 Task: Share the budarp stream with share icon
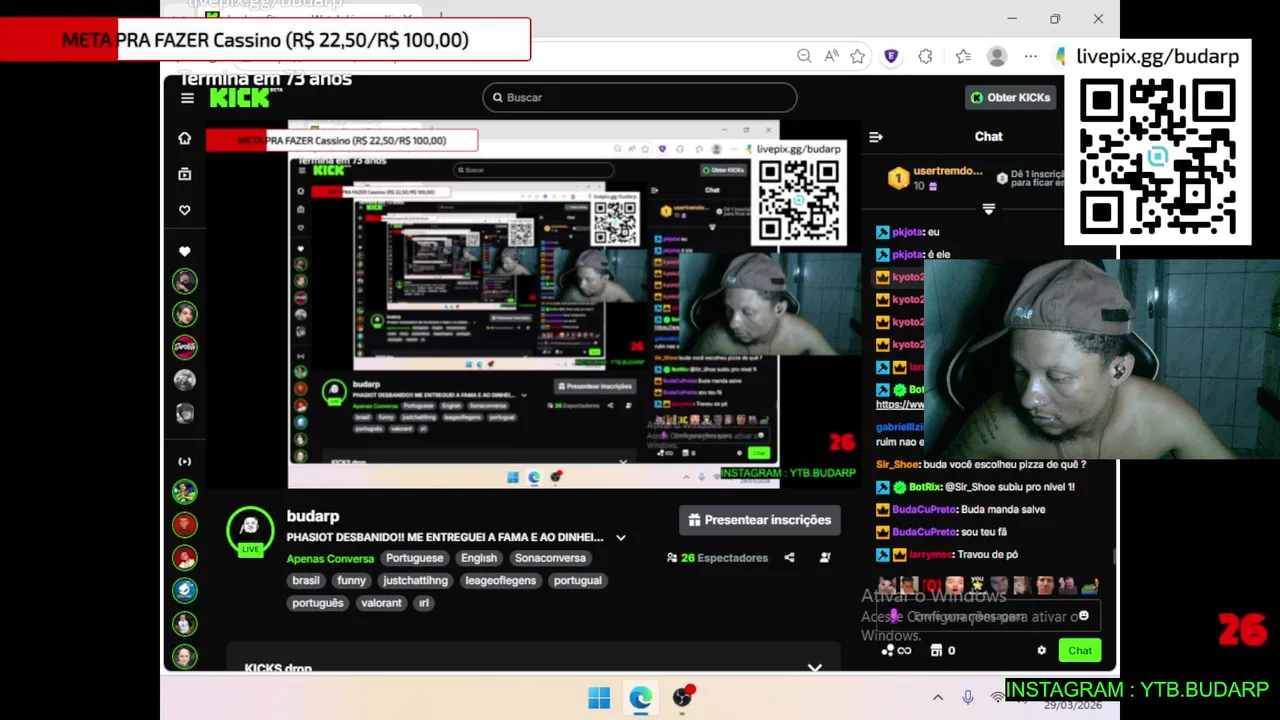789,558
